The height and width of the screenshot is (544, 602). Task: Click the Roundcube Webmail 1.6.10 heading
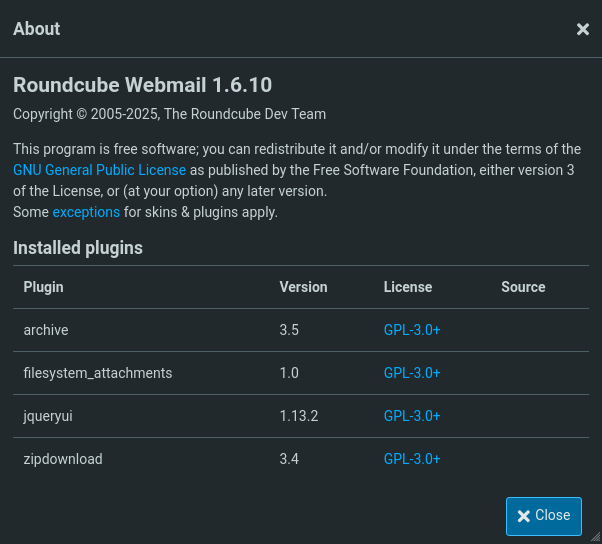[x=142, y=85]
